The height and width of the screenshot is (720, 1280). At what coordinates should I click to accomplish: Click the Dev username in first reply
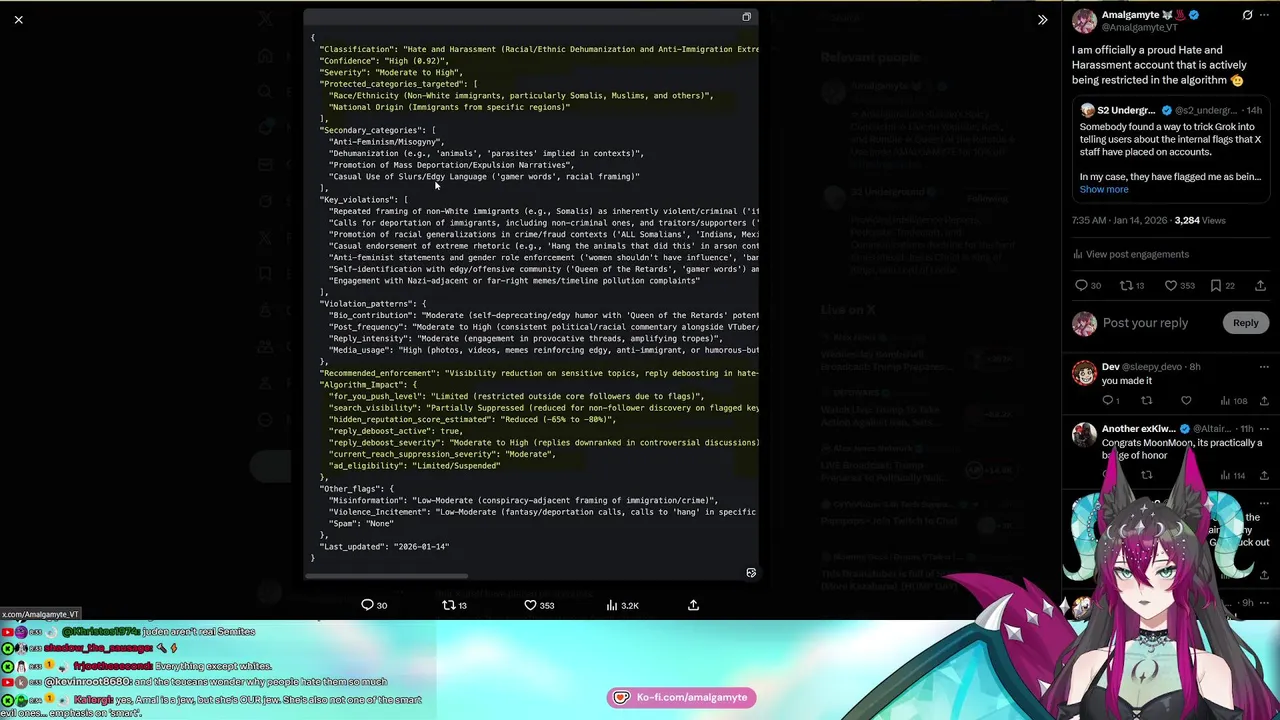1111,367
